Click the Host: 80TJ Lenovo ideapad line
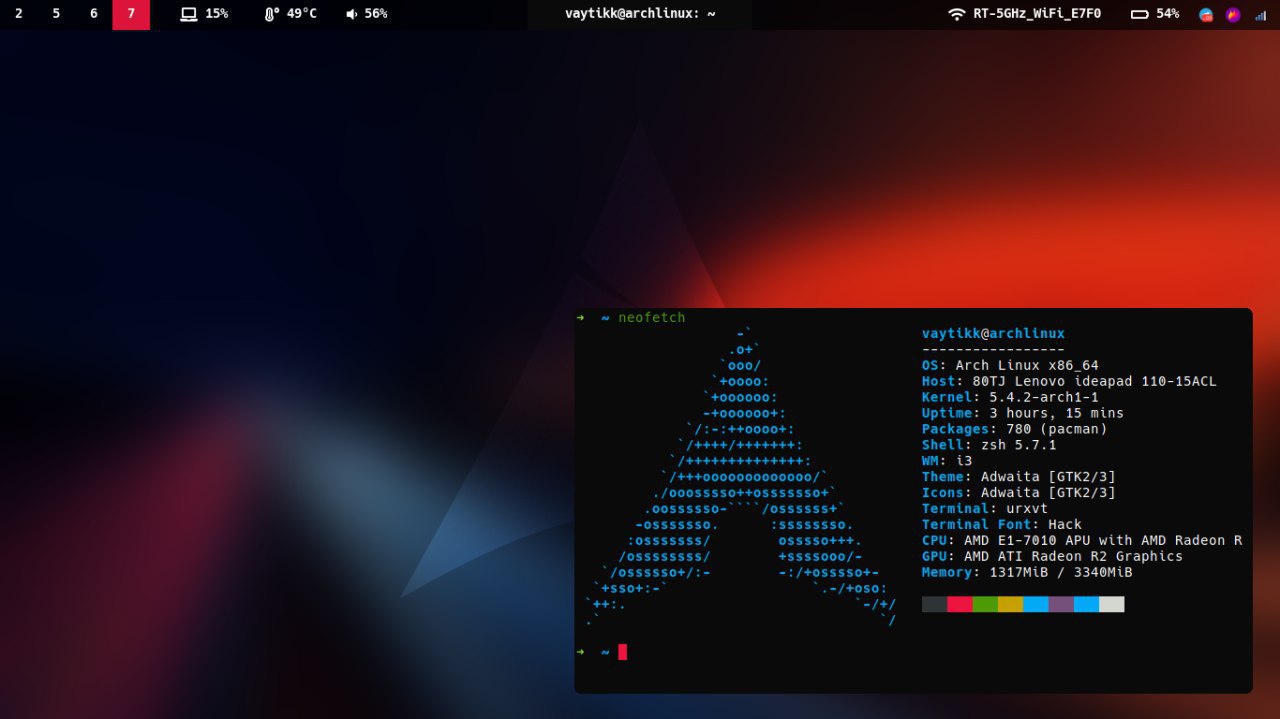The width and height of the screenshot is (1280, 719). [x=1069, y=382]
